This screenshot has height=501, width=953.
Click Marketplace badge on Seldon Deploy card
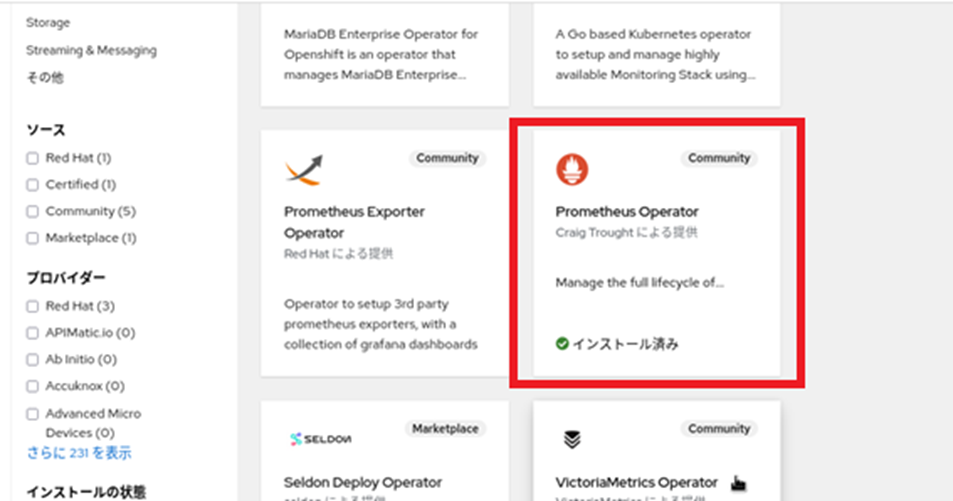pyautogui.click(x=444, y=428)
